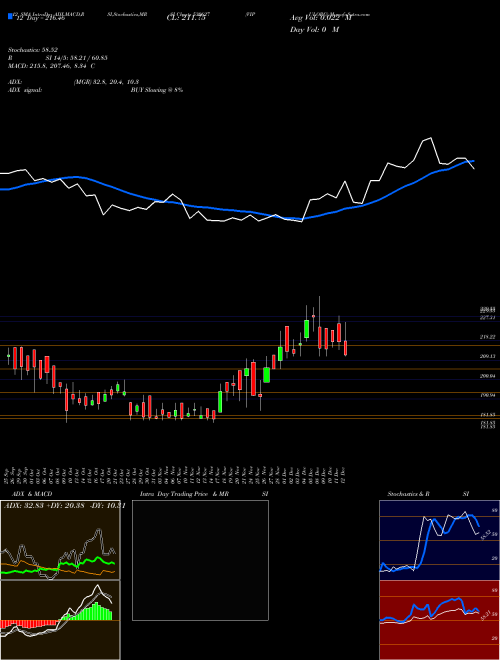This screenshot has height=660, width=500.
Task: Click the 'SI 14/3: 58.21 / 69.83' readout
Action: pyautogui.click(x=76, y=58)
